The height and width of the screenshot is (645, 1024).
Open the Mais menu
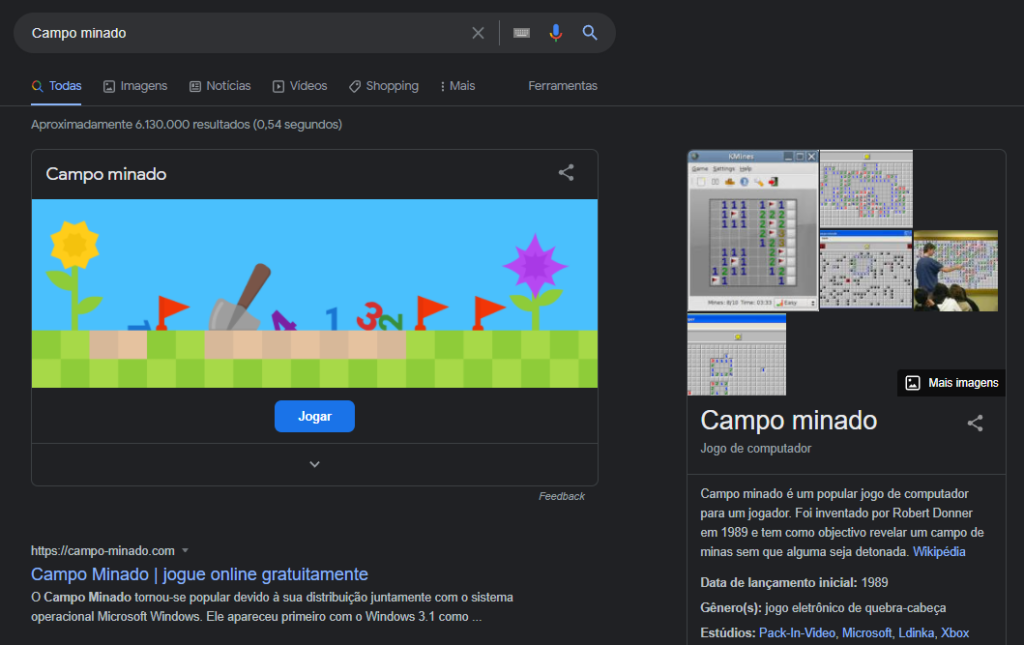pyautogui.click(x=458, y=86)
